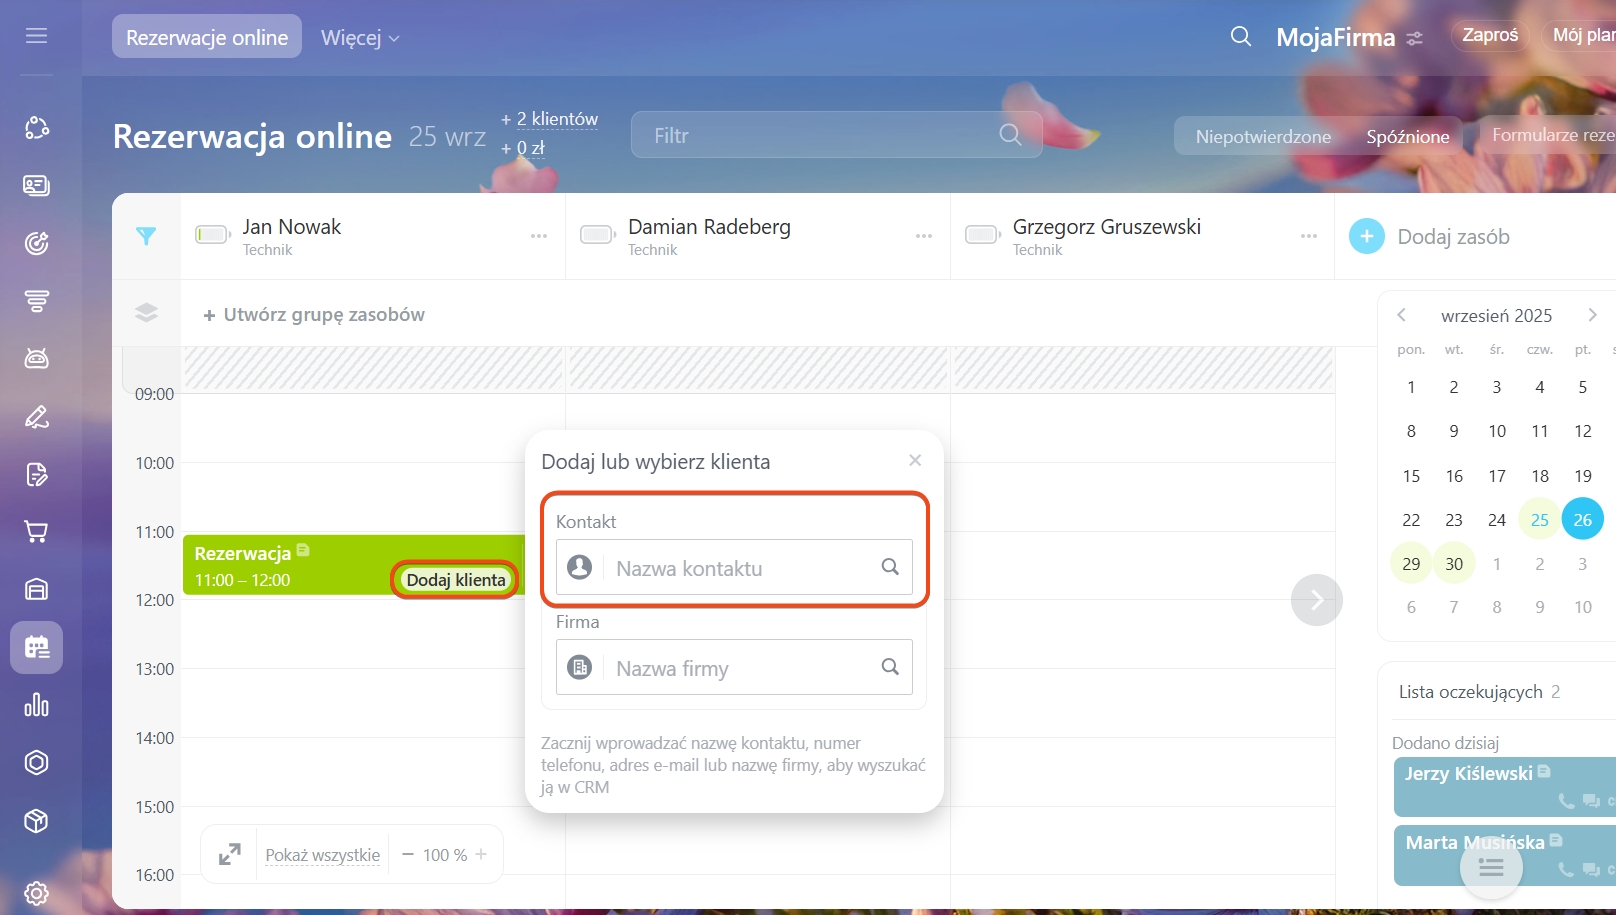Open Jan Nowak's three-dot options menu

click(x=539, y=236)
